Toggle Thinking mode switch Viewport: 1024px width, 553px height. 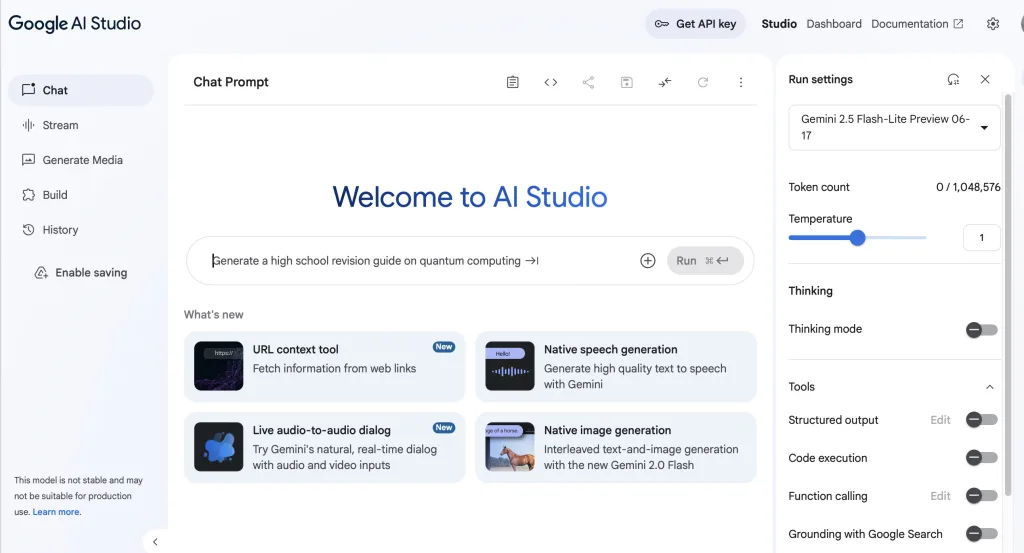(x=982, y=329)
